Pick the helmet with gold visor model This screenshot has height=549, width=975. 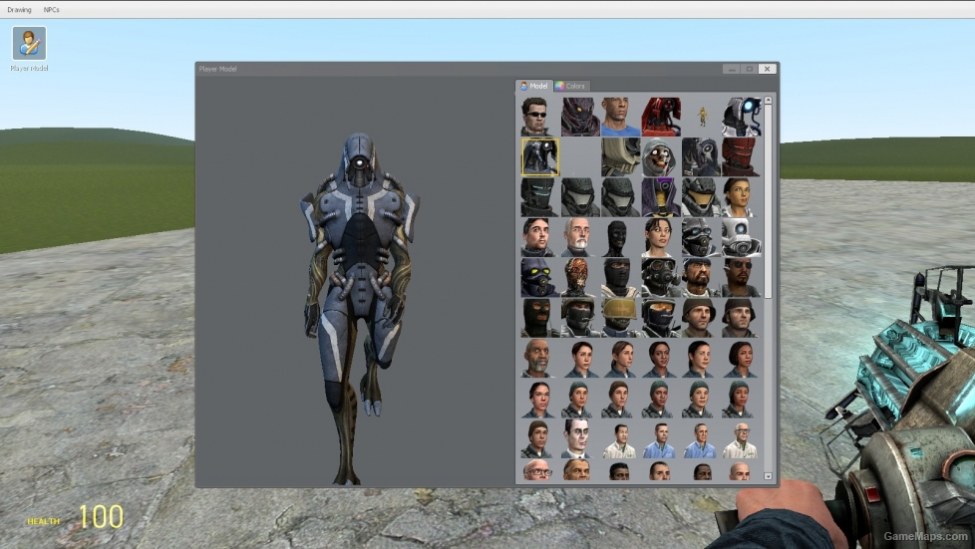coord(701,197)
